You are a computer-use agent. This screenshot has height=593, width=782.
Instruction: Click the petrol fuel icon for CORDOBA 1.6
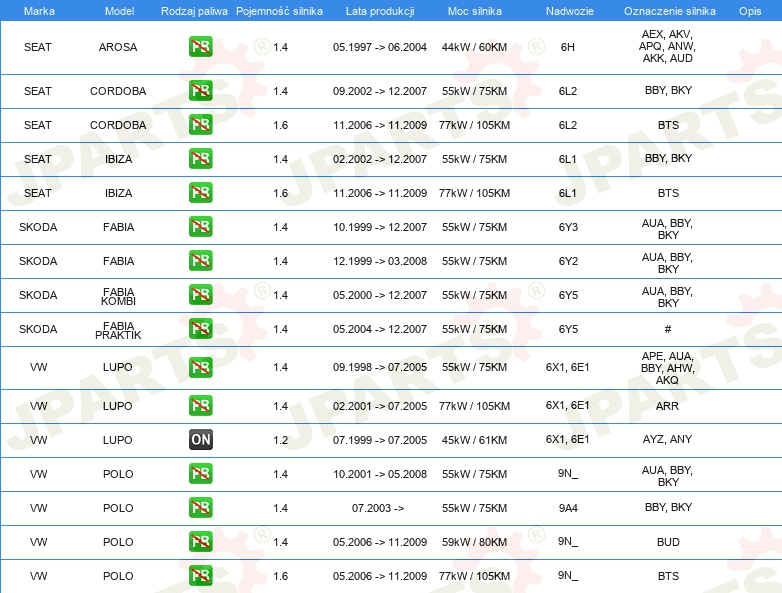pyautogui.click(x=200, y=125)
